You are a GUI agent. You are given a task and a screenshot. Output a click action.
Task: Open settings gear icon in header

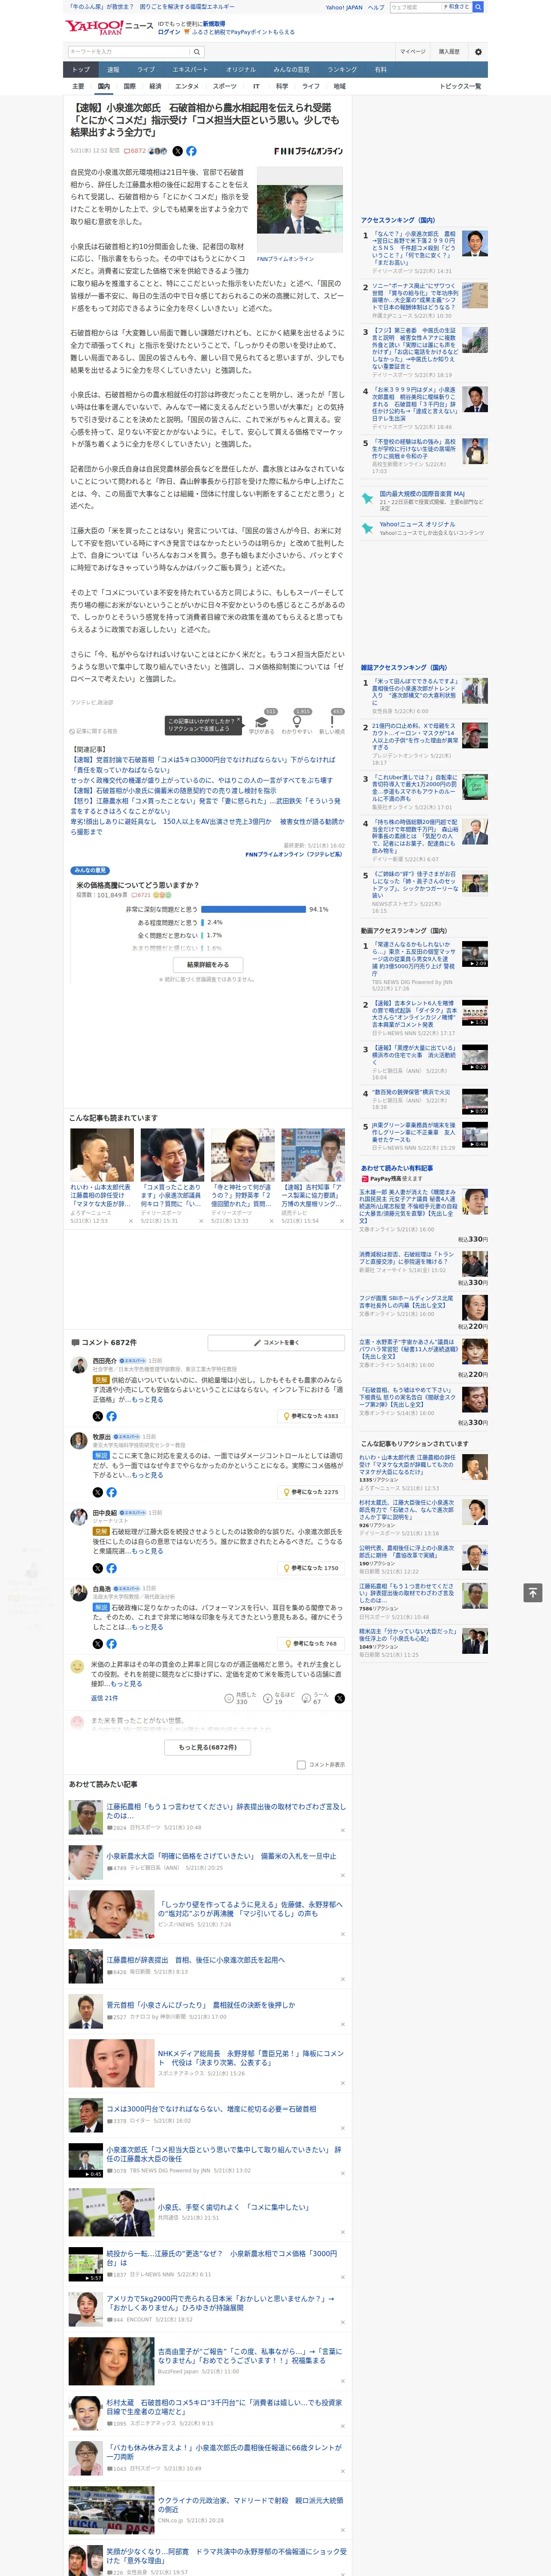point(478,51)
